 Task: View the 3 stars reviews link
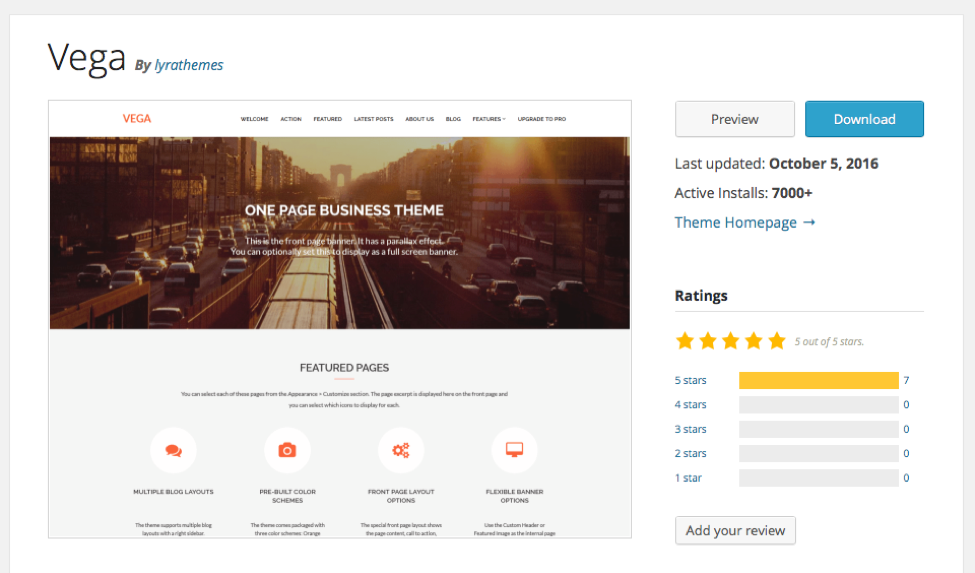[x=690, y=429]
